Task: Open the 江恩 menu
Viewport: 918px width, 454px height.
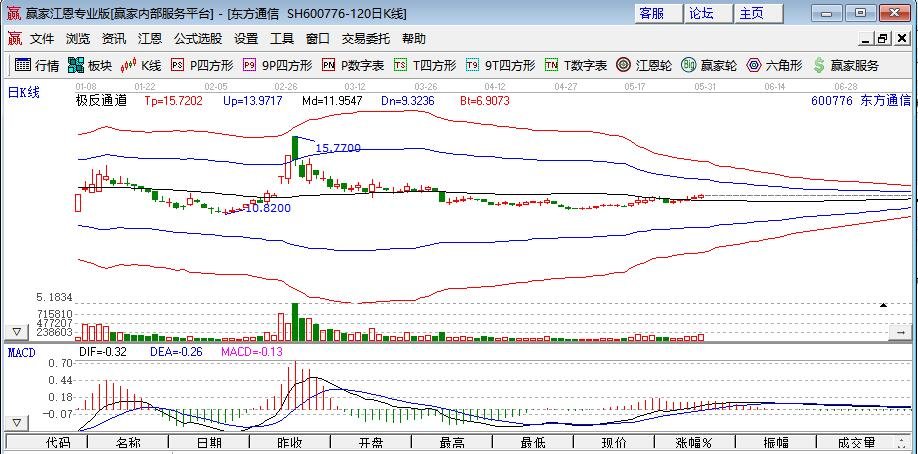Action: pyautogui.click(x=150, y=39)
